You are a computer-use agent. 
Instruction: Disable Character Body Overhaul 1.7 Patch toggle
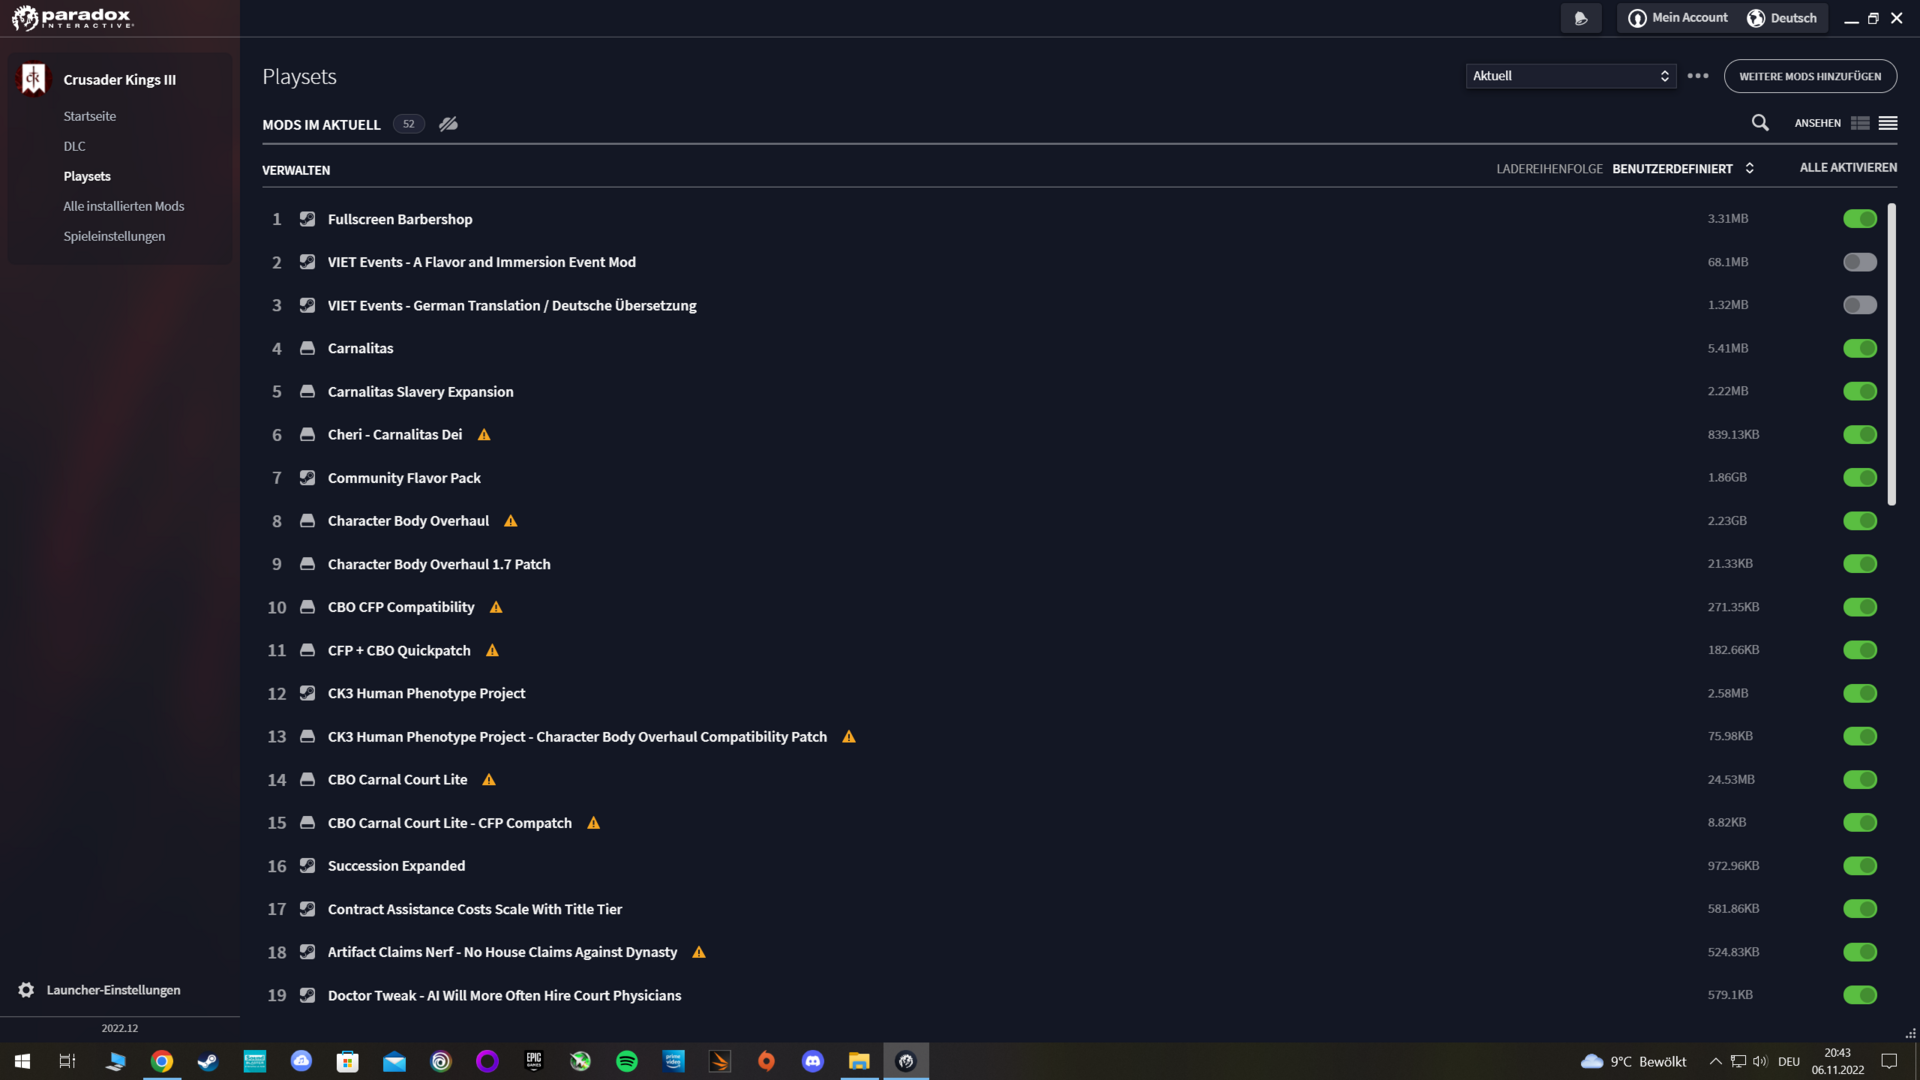[x=1860, y=564]
